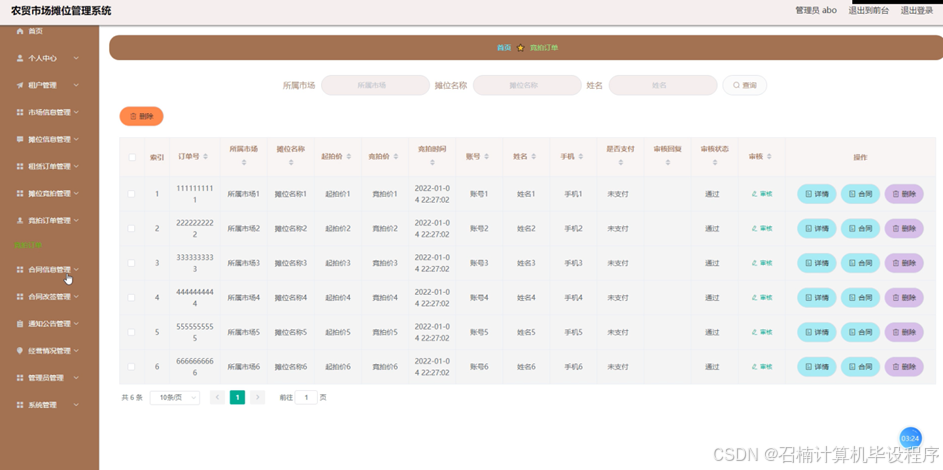
Task: Expand the 系统管理 chevron
Action: coord(76,405)
